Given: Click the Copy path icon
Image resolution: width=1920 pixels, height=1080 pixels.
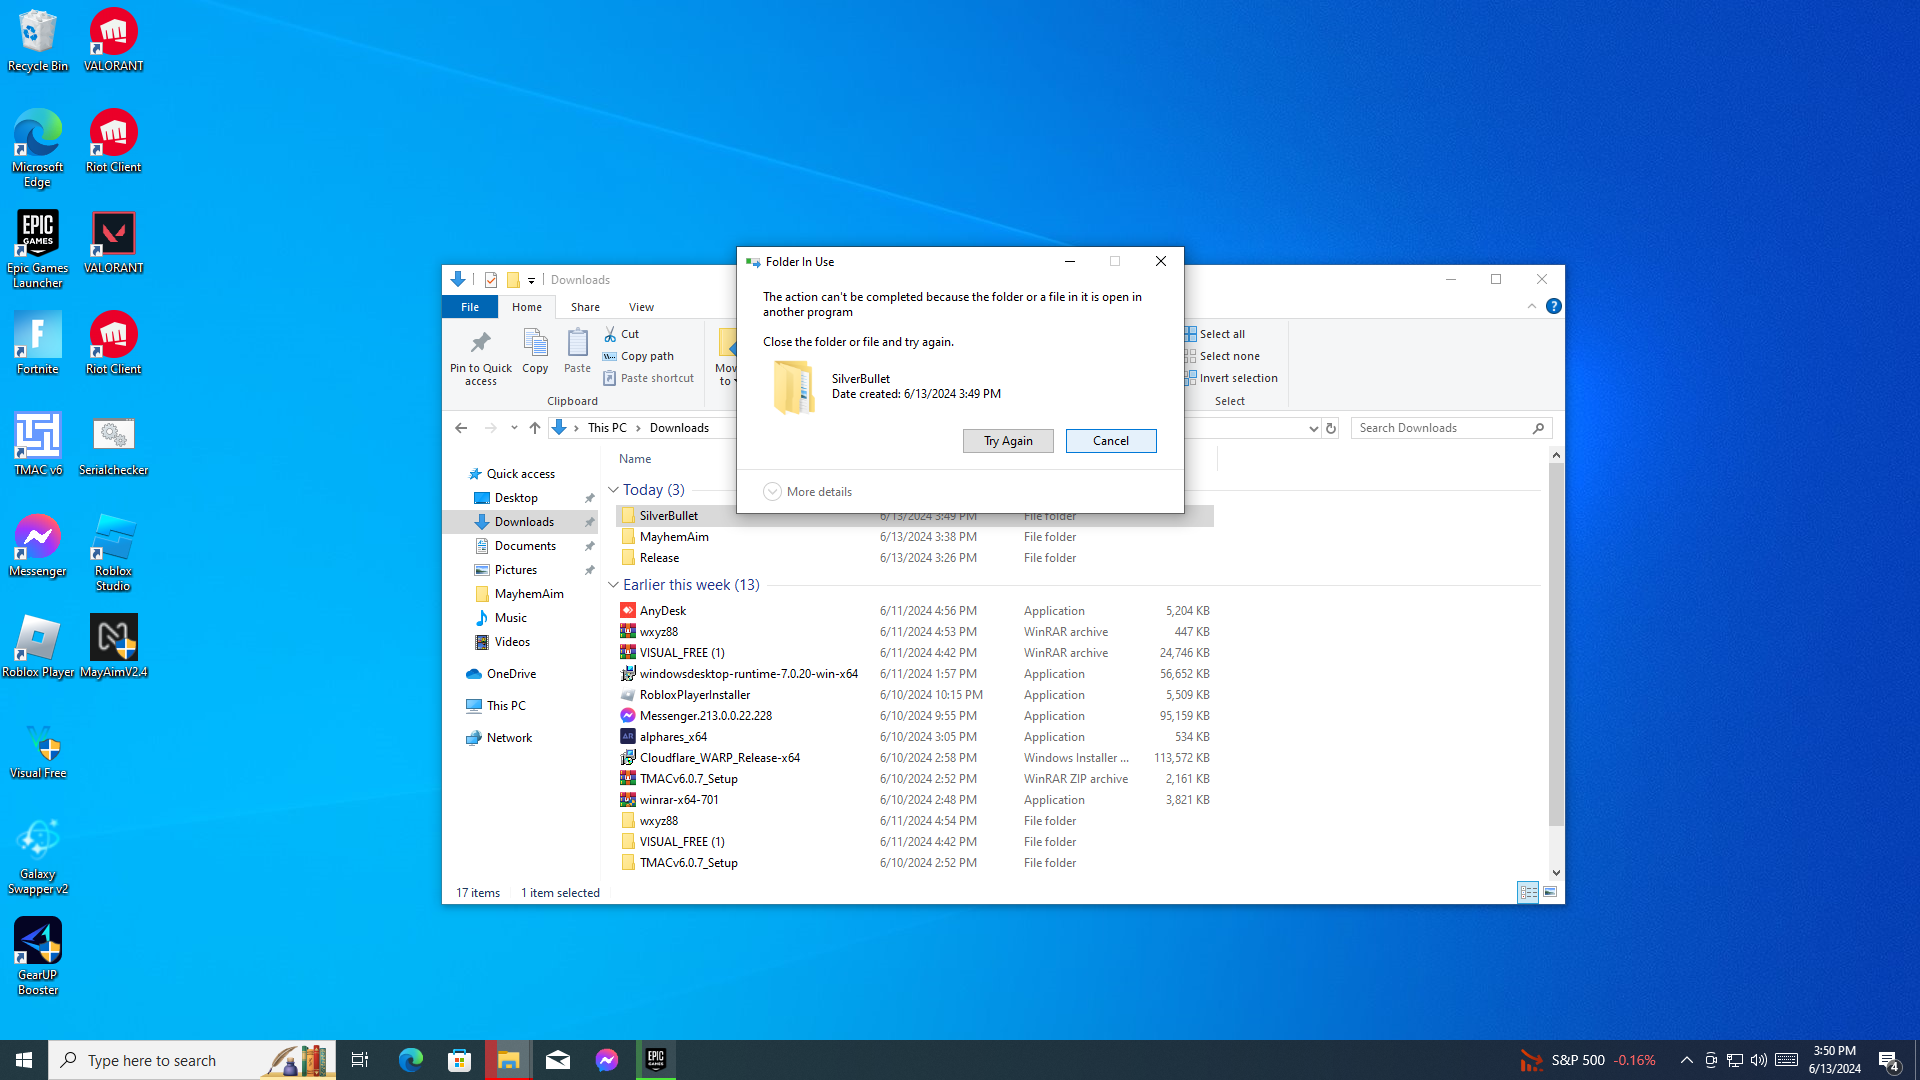Looking at the screenshot, I should (x=610, y=356).
